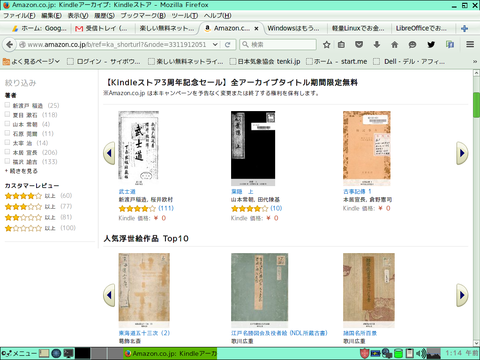Open the downloads arrow icon
480x360 pixels.
tap(377, 44)
